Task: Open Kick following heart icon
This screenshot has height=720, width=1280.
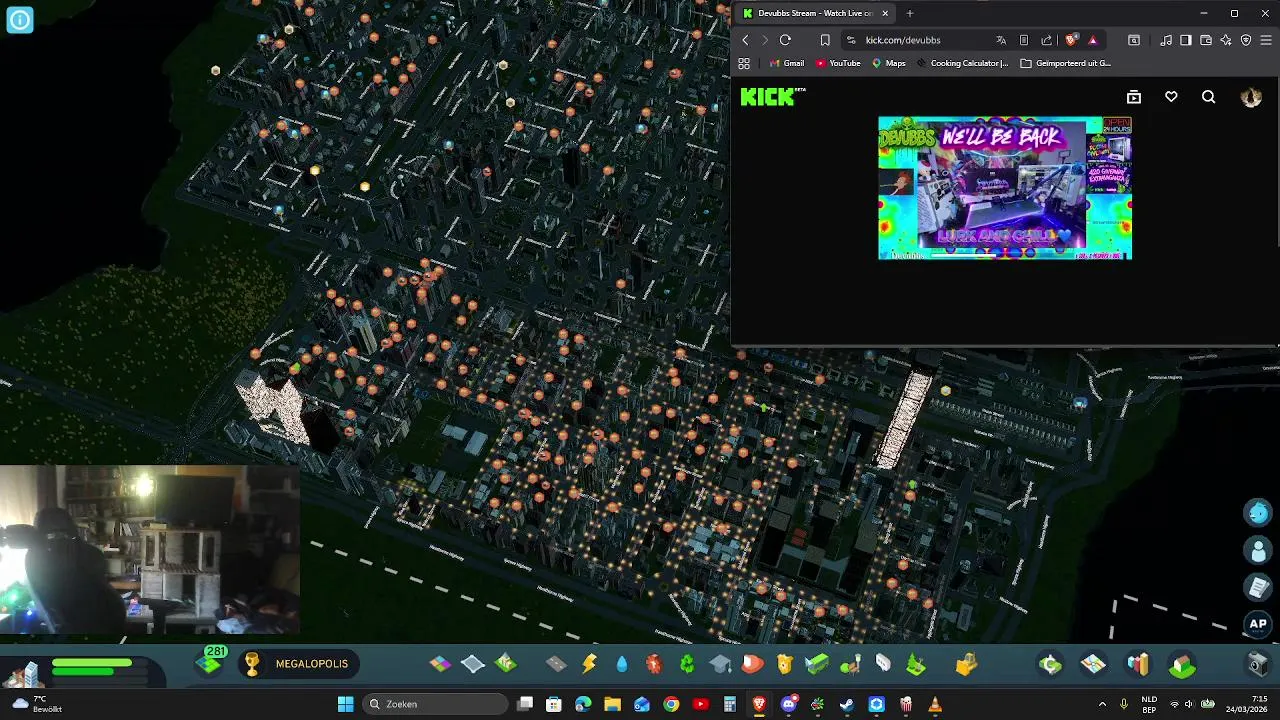Action: (1171, 97)
